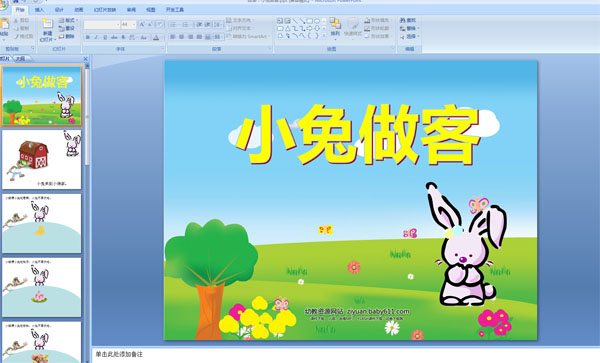Toggle Center text alignment
Screen dimensions: 600x363
tap(181, 37)
